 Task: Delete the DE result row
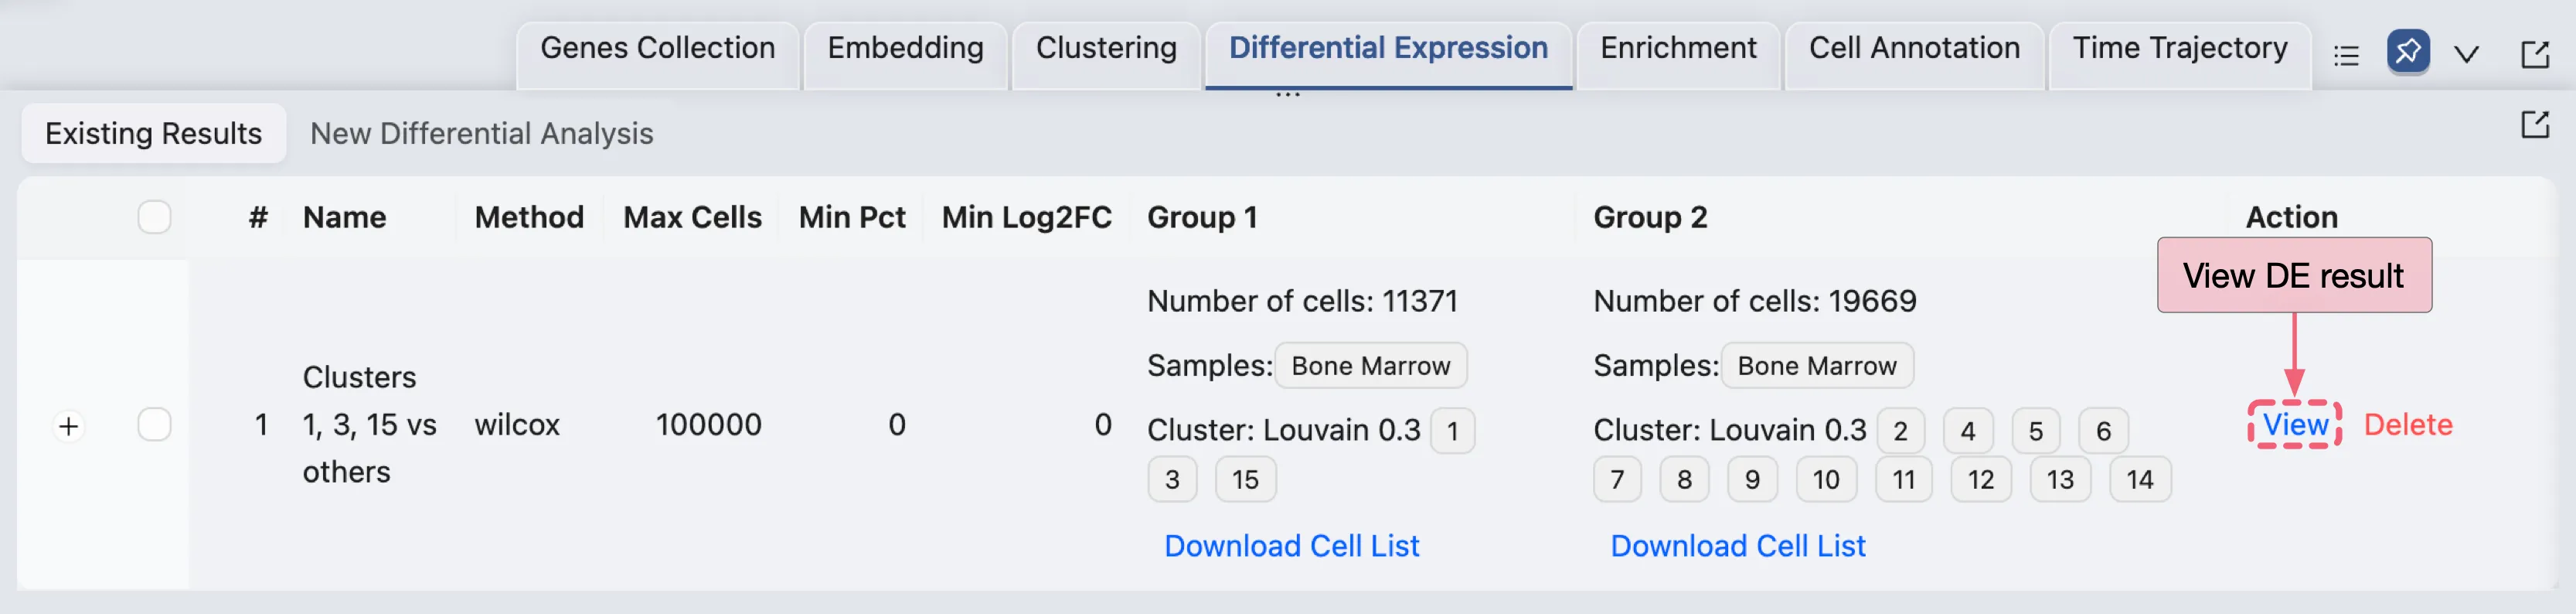click(x=2407, y=424)
